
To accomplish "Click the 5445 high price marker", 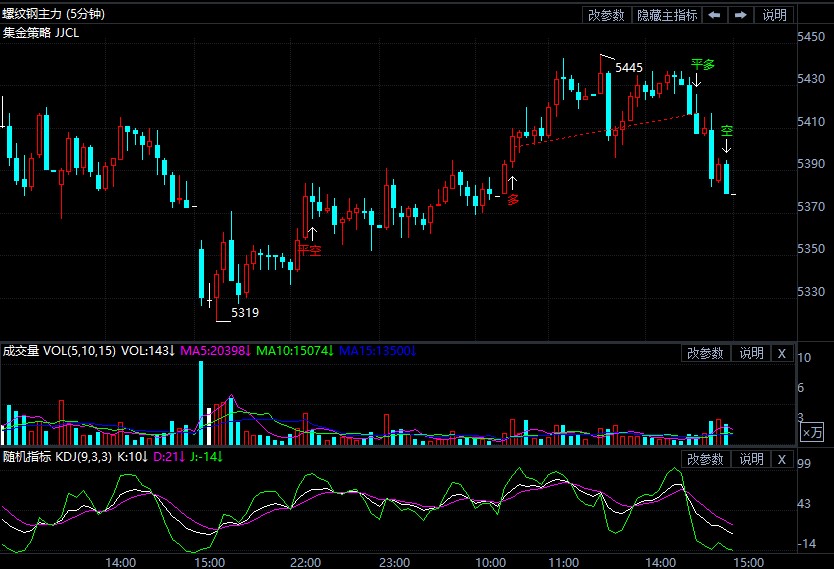I will [x=629, y=68].
